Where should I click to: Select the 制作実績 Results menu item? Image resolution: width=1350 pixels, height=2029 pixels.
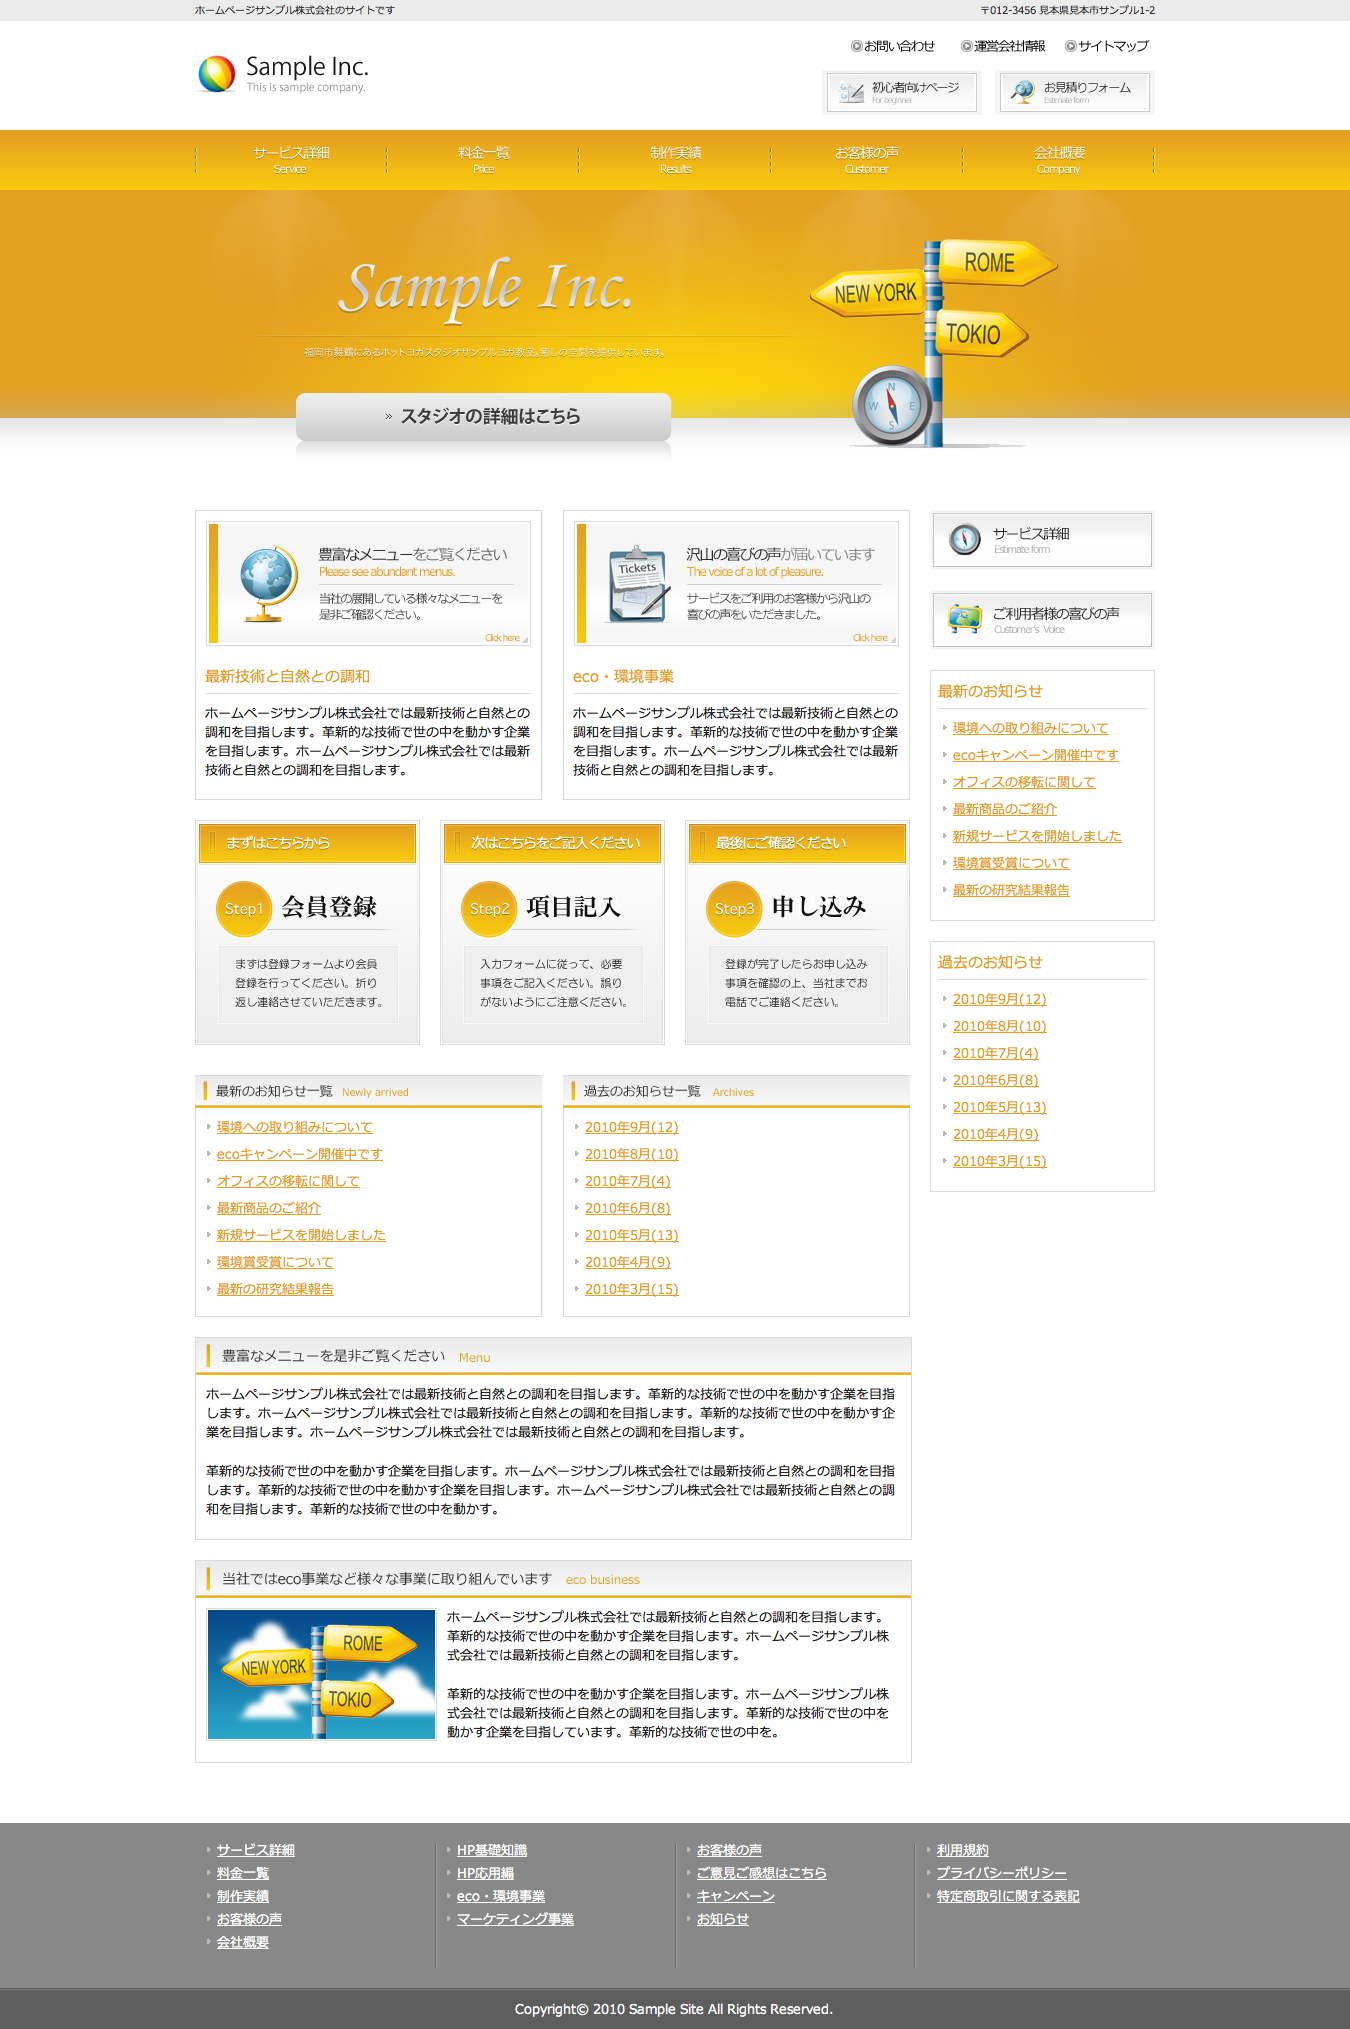(675, 159)
